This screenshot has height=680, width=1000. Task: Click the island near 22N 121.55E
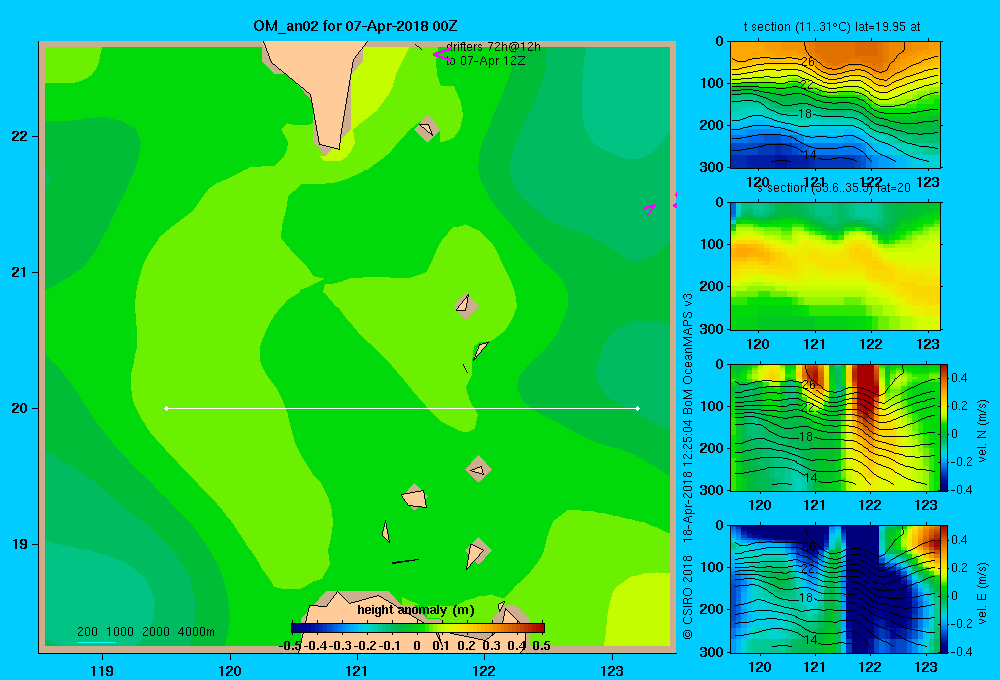click(427, 129)
